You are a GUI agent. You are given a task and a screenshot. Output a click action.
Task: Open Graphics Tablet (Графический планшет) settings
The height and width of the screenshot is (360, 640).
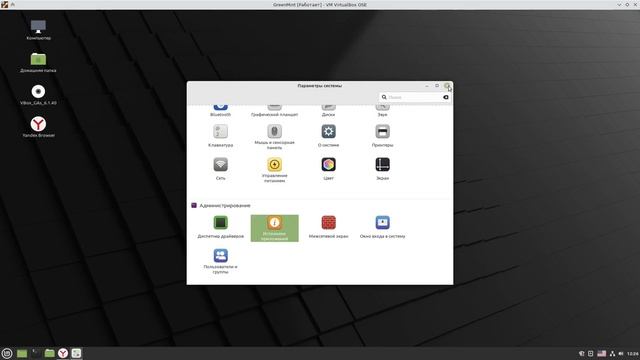[x=274, y=110]
